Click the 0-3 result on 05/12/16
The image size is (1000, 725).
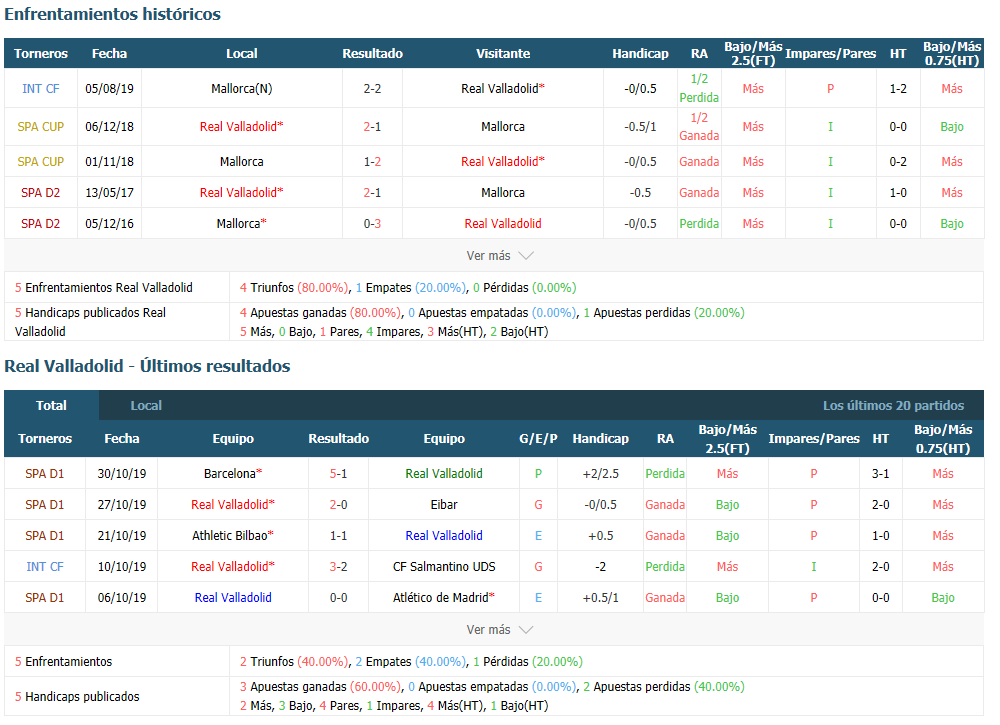372,224
